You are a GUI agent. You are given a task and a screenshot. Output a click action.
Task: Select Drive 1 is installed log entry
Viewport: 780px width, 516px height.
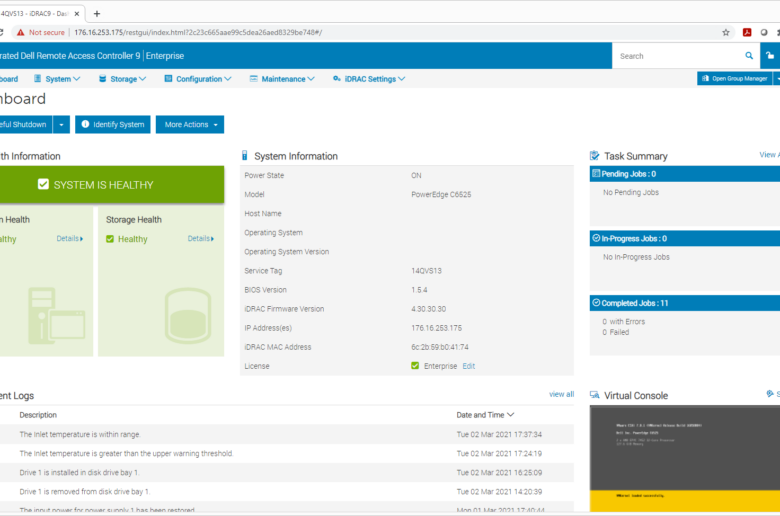[x=287, y=472]
